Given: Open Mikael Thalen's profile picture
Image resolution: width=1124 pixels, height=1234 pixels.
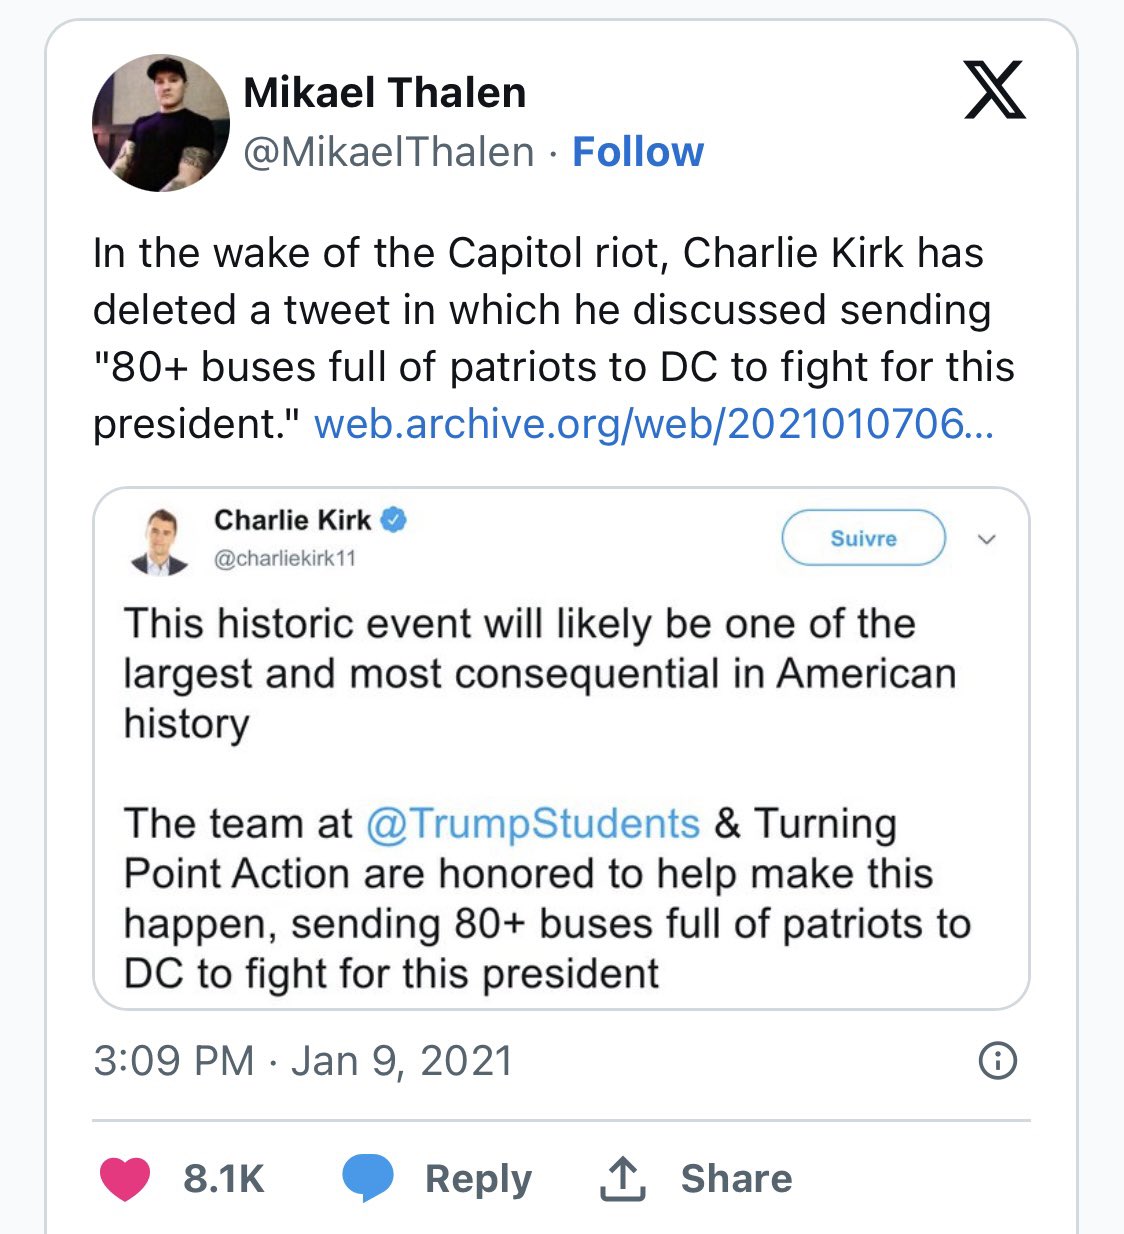Looking at the screenshot, I should tap(160, 123).
